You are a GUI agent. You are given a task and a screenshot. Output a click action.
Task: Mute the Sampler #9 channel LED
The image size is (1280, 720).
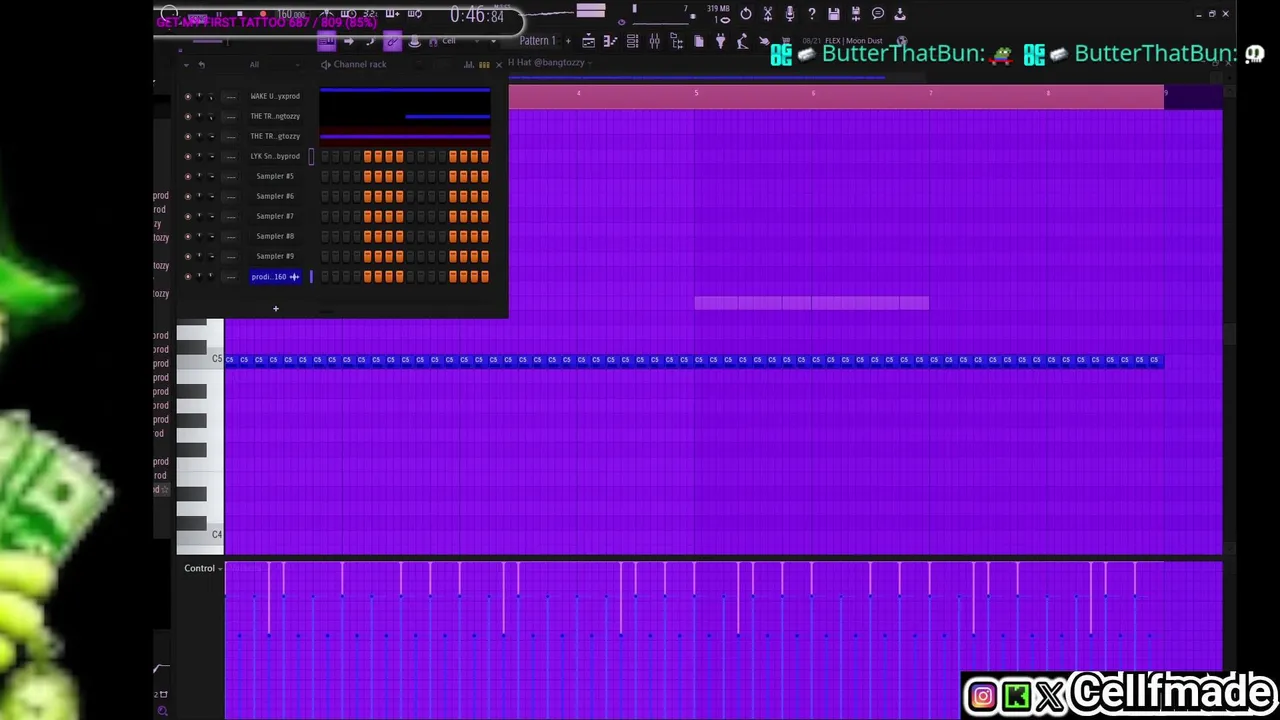pos(187,256)
